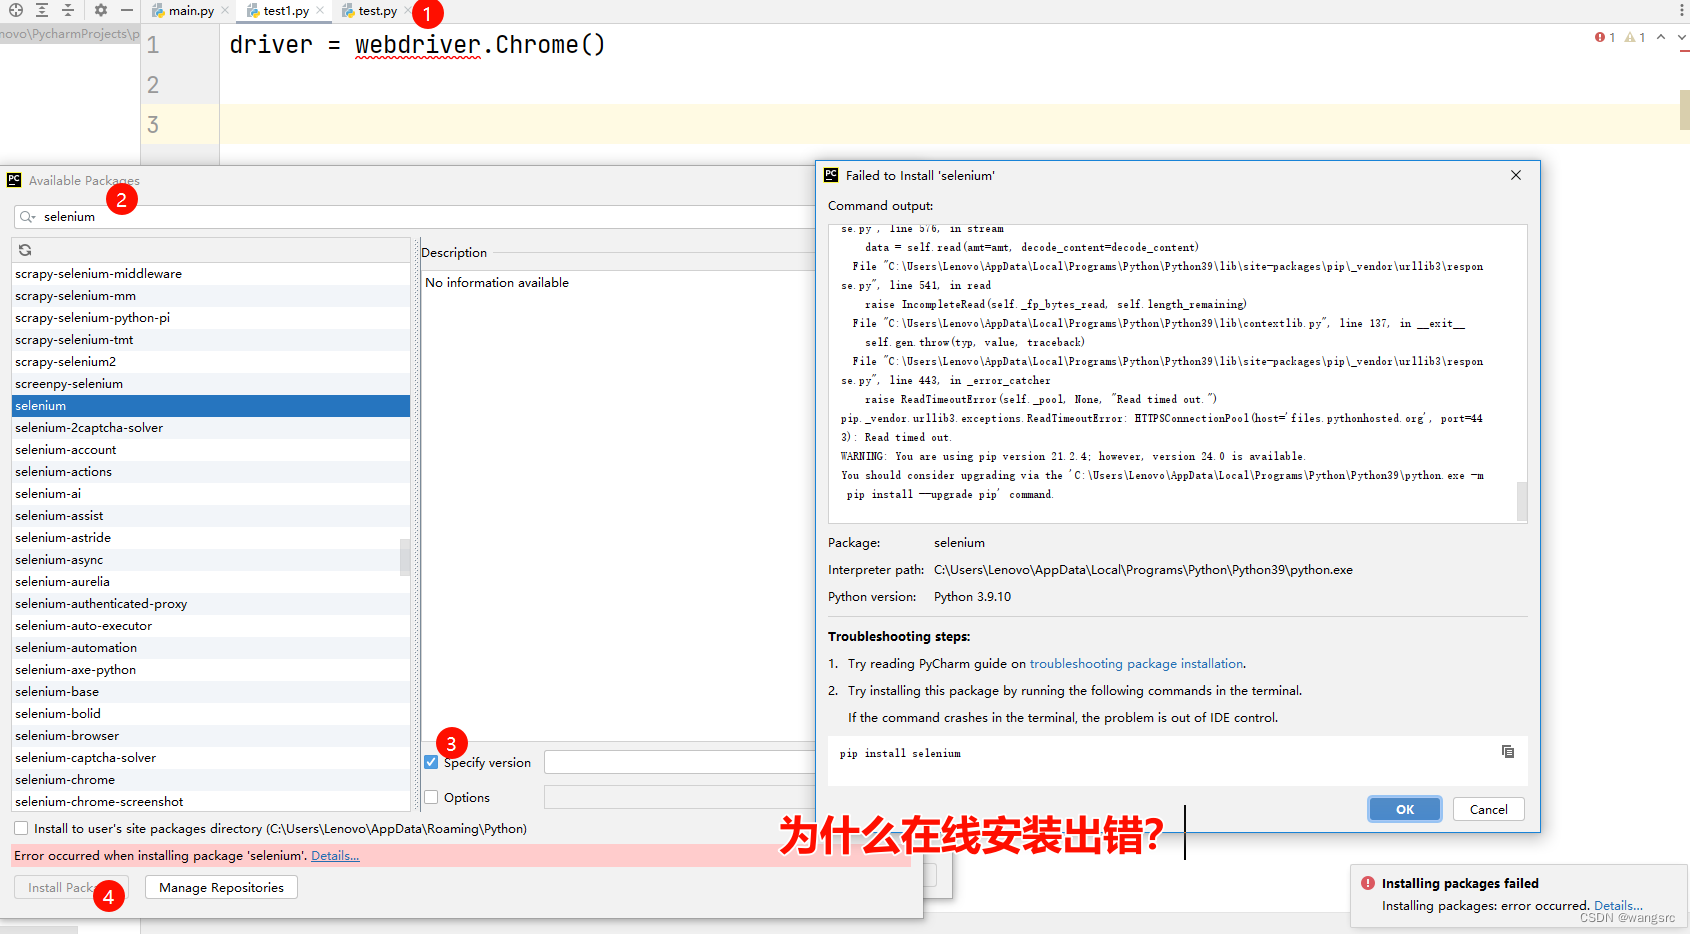Screen dimensions: 1690x934
Task: Click OK in the failure dialog
Action: tap(1405, 809)
